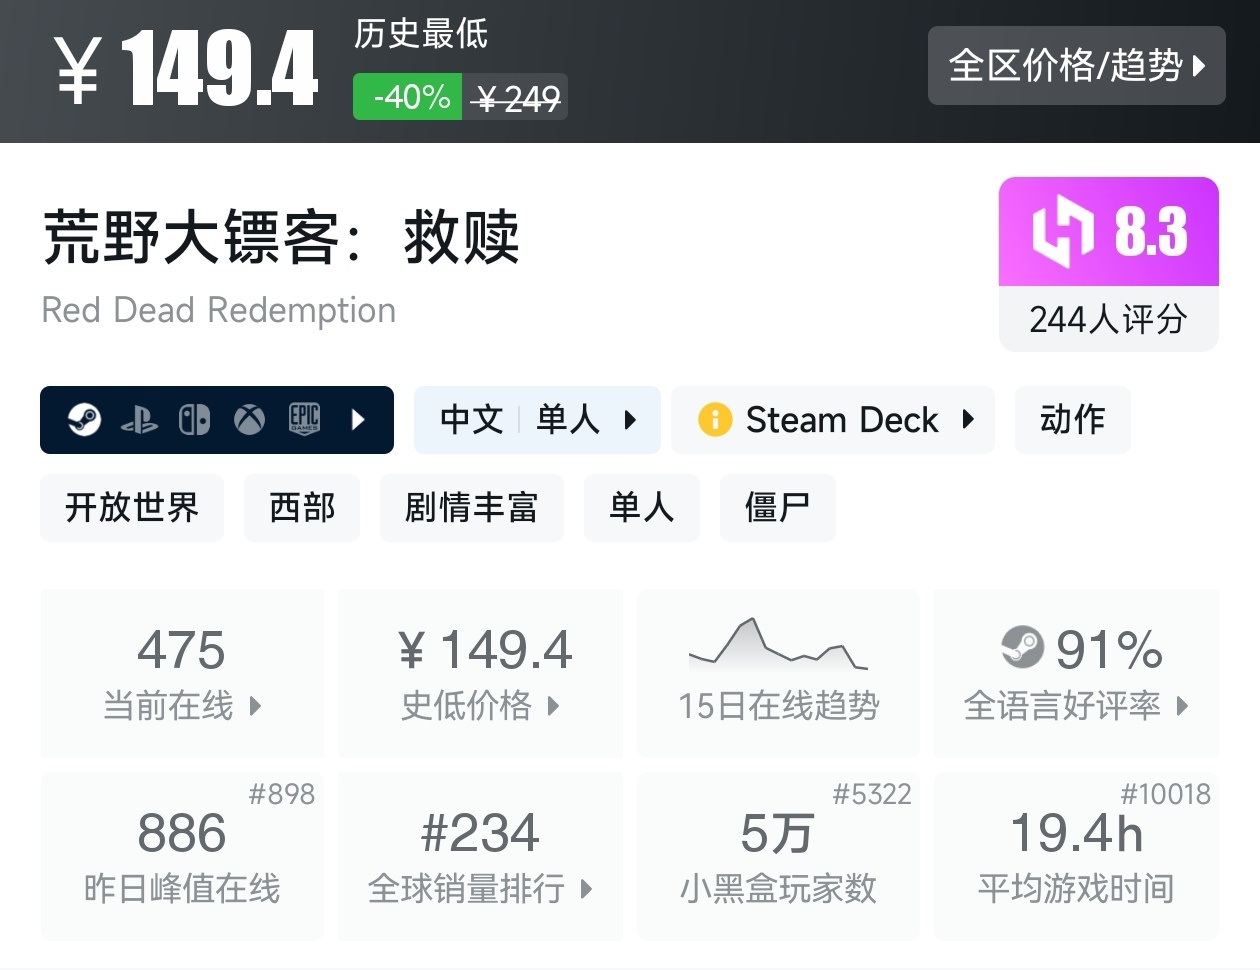Screen dimensions: 1260x970
Task: Click the yellow Steam Deck info icon
Action: pos(715,420)
